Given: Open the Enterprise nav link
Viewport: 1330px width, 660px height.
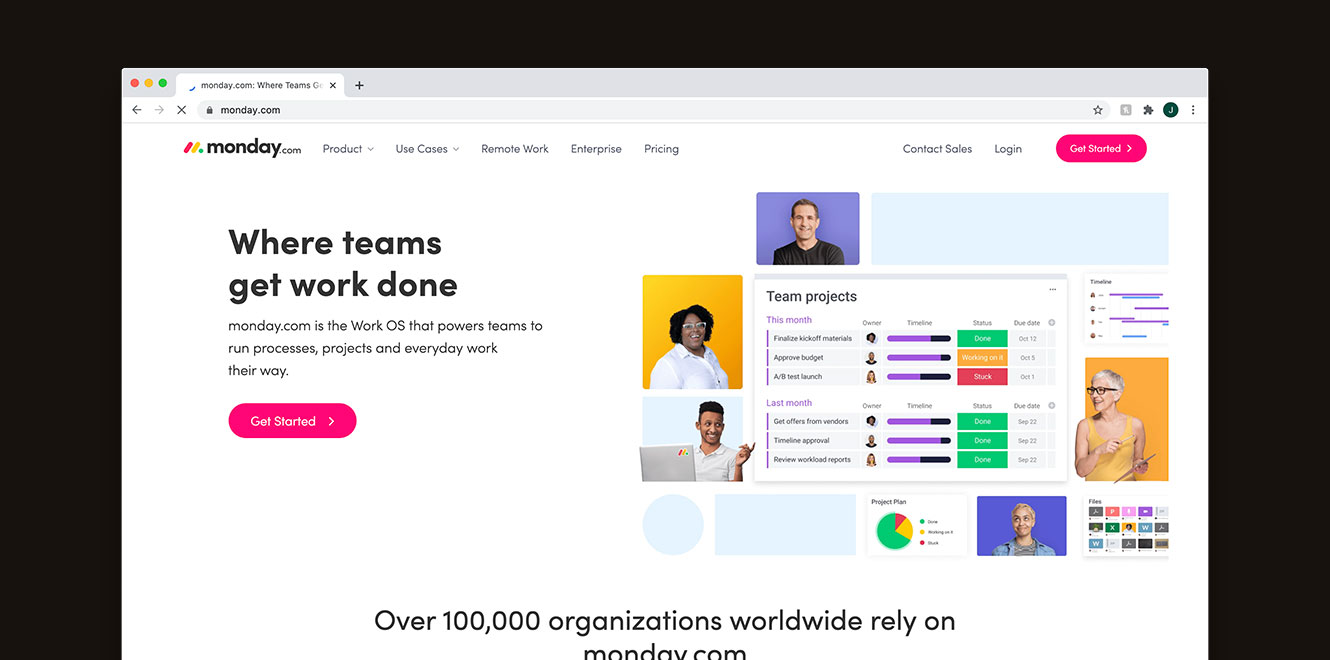Looking at the screenshot, I should click(596, 149).
